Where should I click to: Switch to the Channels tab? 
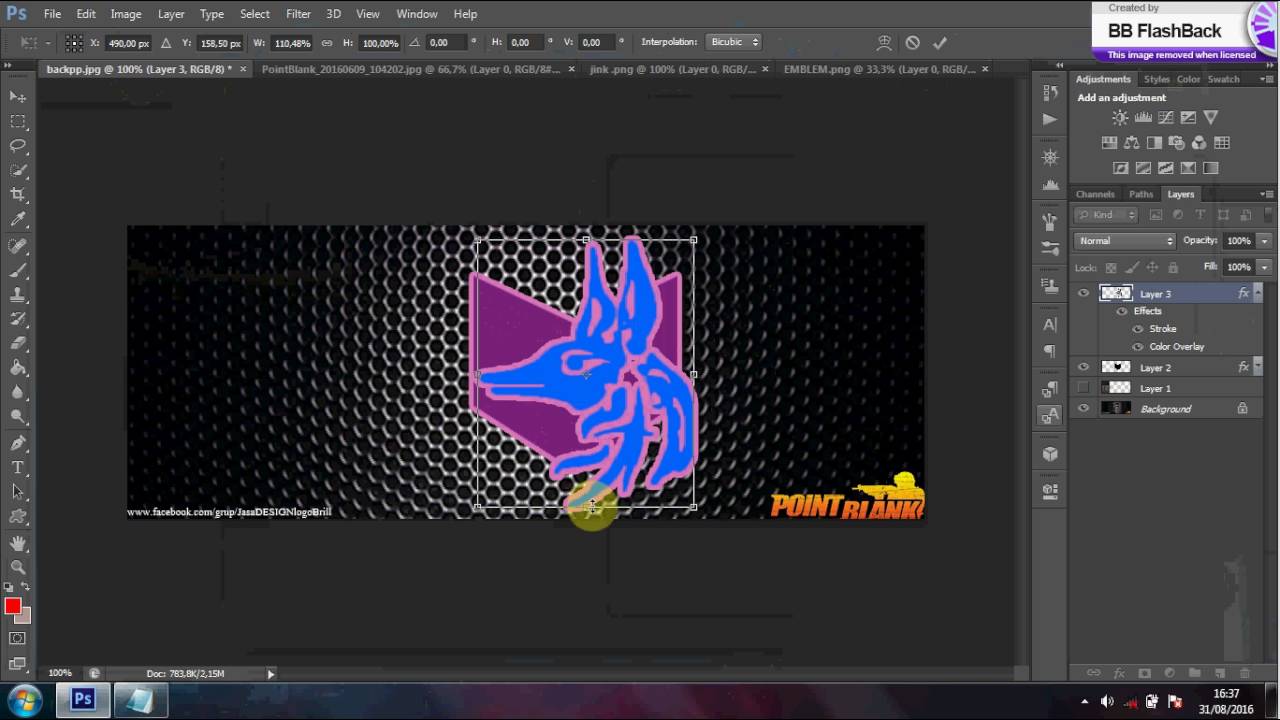[x=1095, y=194]
